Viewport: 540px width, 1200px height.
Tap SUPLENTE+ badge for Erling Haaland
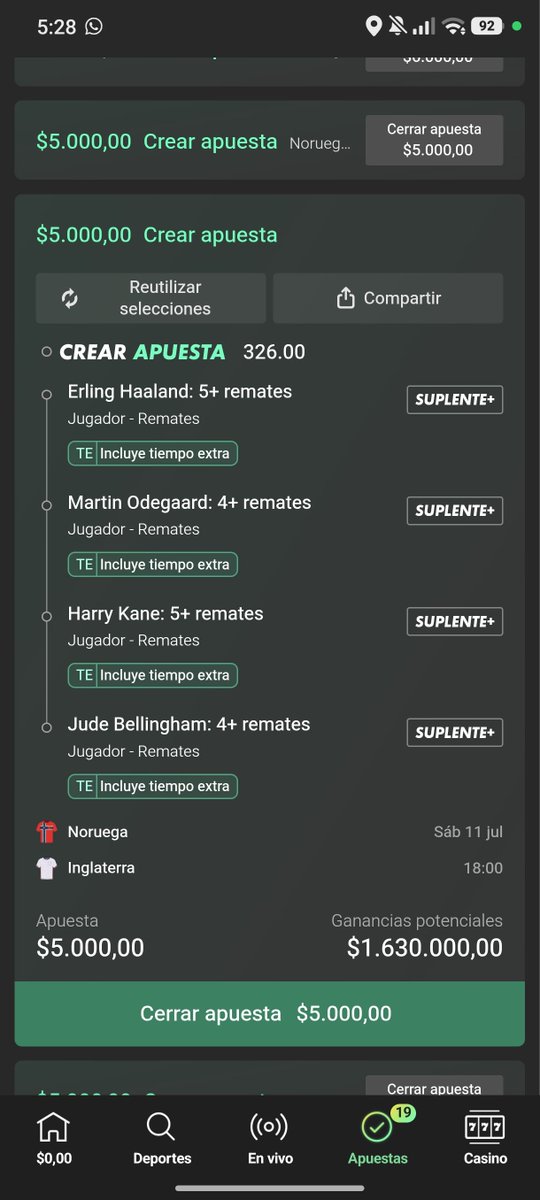[454, 400]
